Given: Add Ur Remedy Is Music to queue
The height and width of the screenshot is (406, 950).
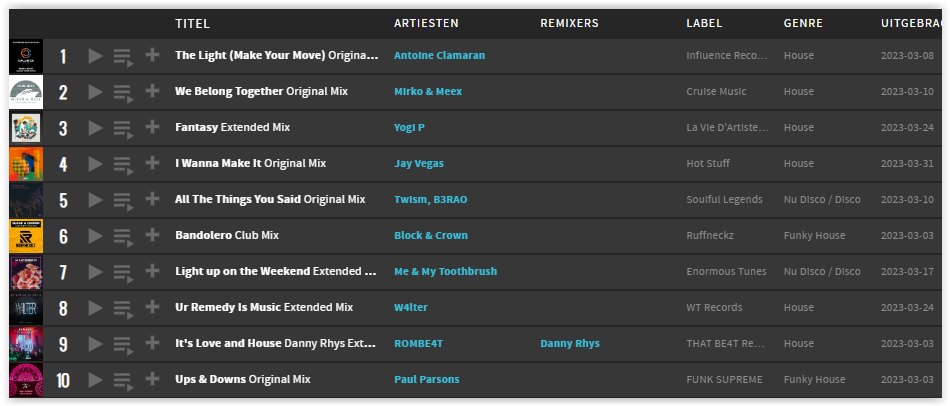Looking at the screenshot, I should pyautogui.click(x=123, y=308).
